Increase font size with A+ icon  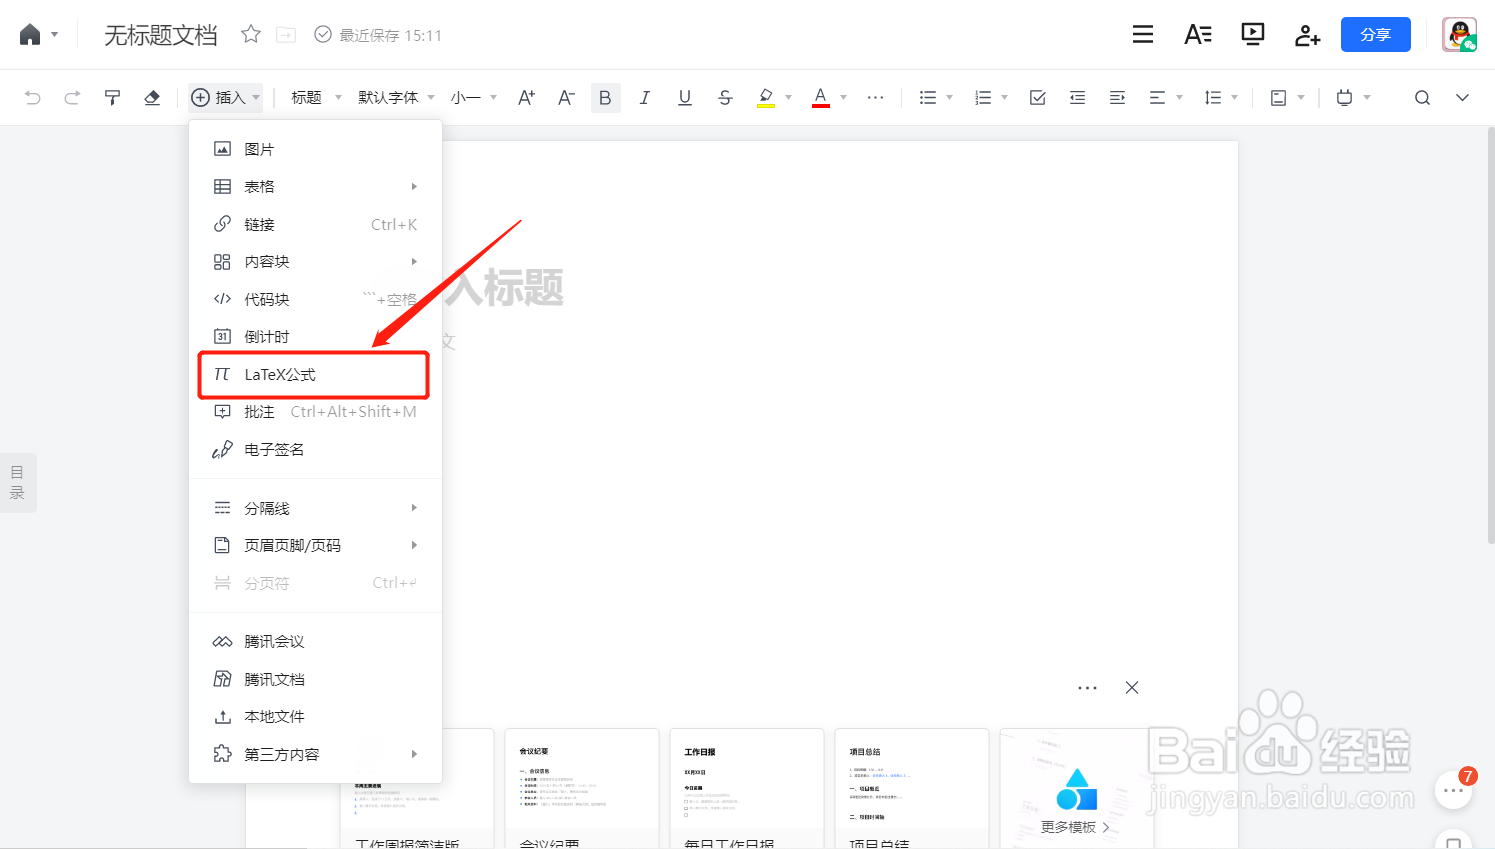(526, 97)
